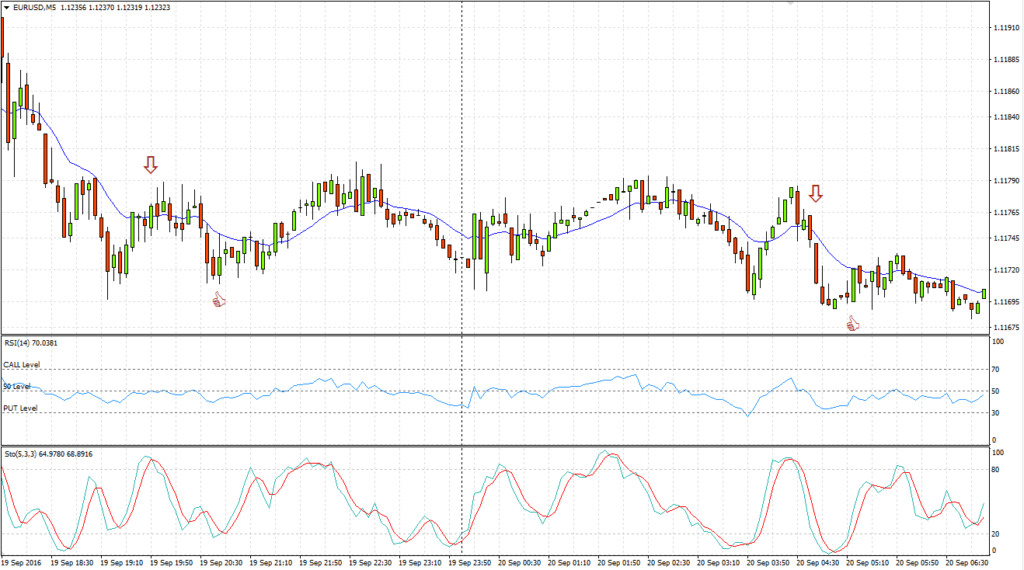The image size is (1024, 570).
Task: Click the CALL Level text label
Action: click(x=22, y=365)
